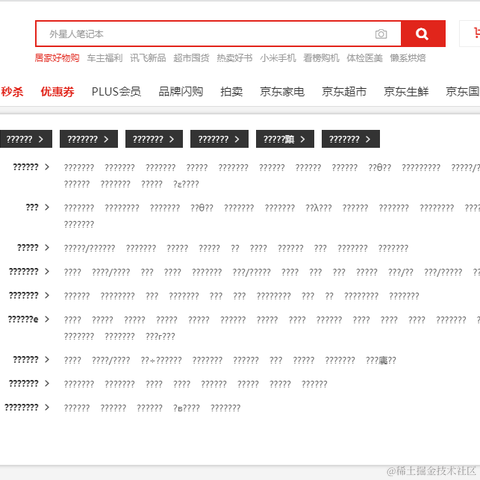Click the camera image-search icon
Viewport: 480px width, 480px height.
click(x=381, y=34)
